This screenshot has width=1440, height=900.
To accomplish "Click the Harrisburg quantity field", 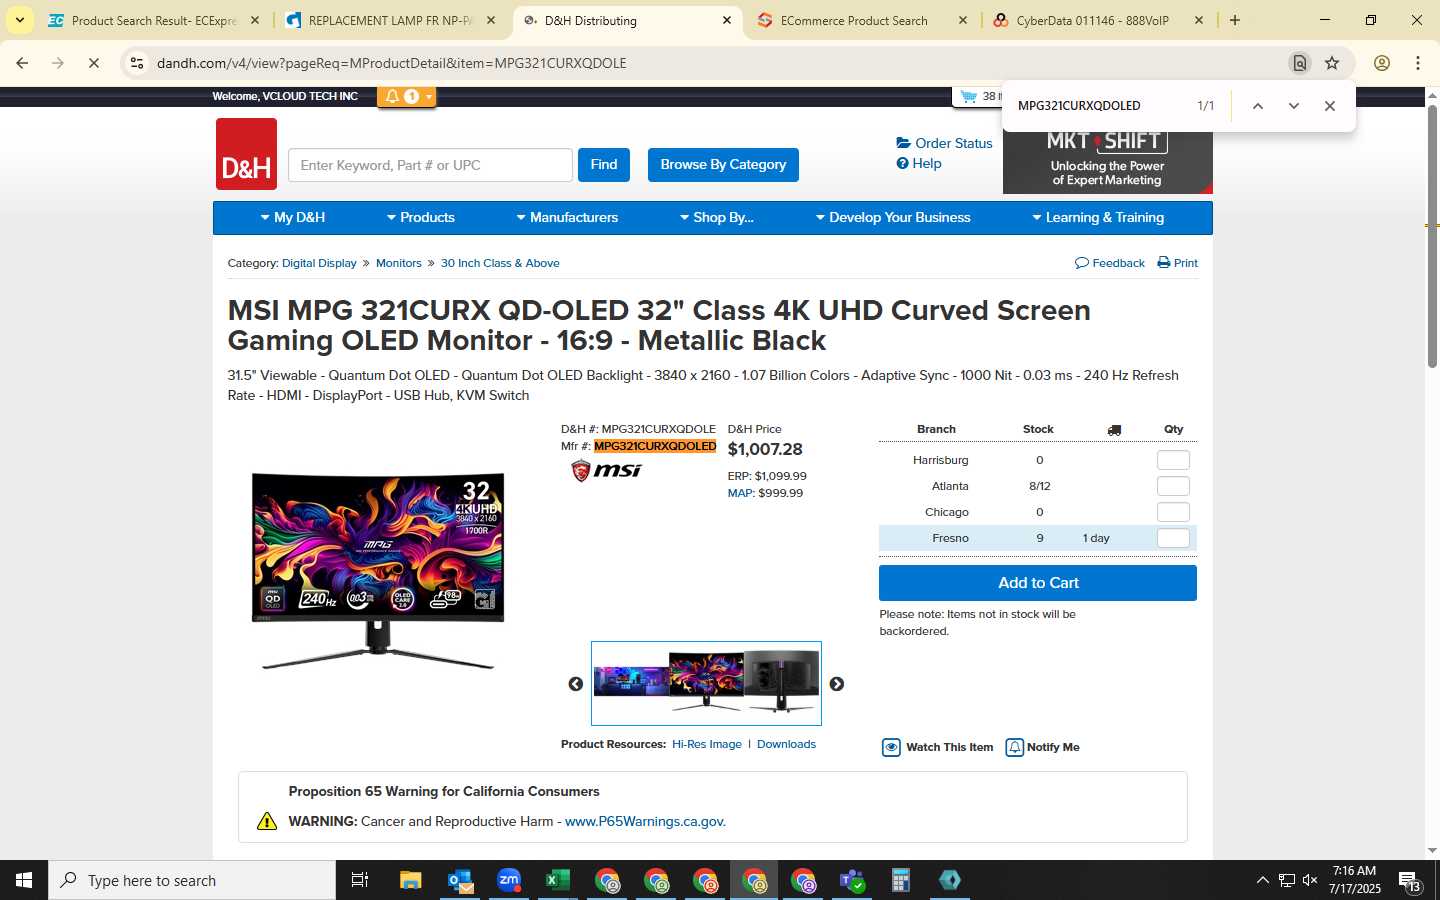I will point(1173,460).
